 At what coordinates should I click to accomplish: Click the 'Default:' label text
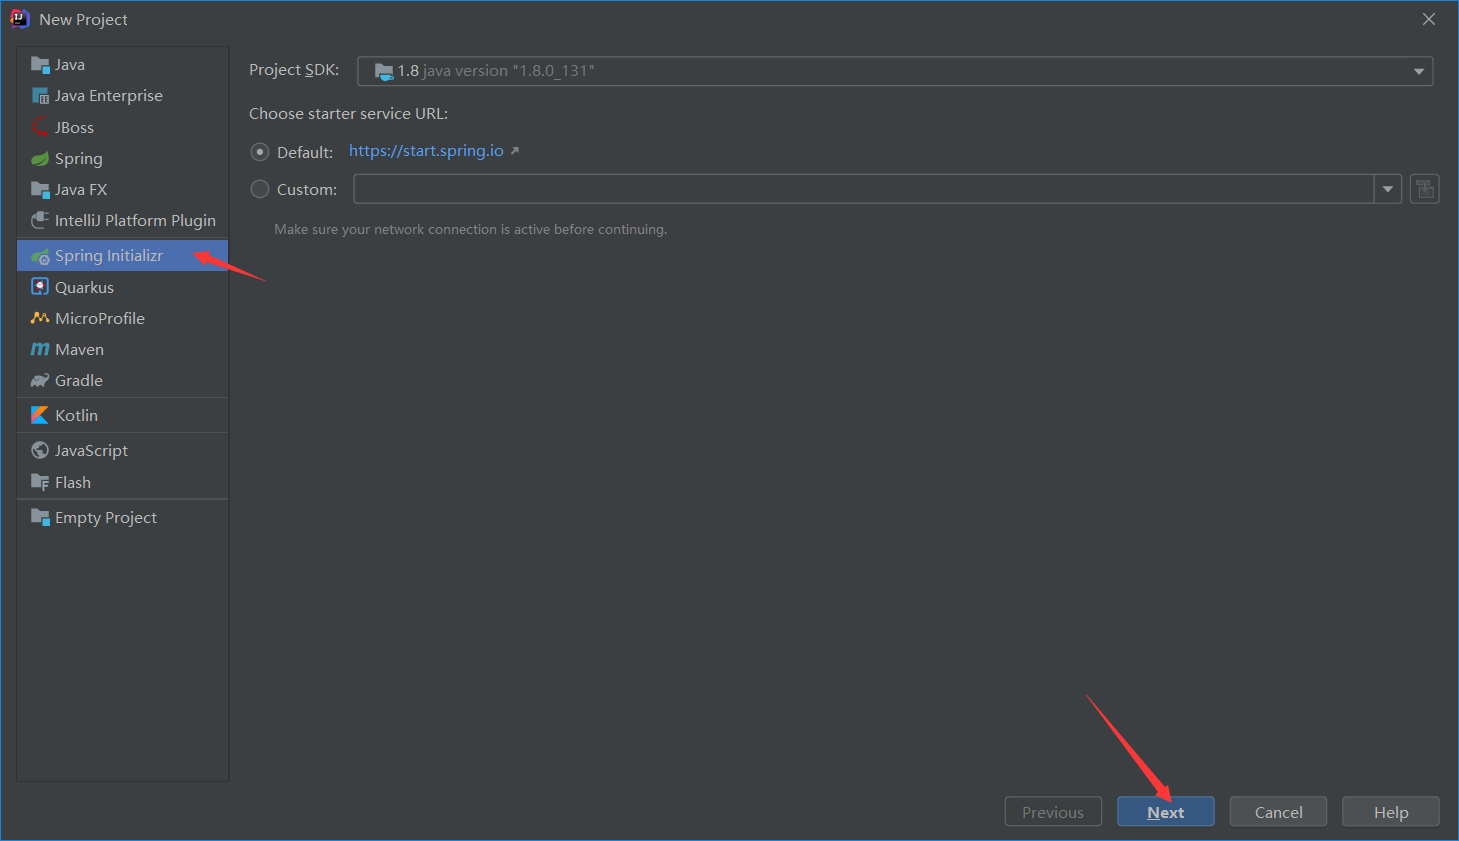305,152
